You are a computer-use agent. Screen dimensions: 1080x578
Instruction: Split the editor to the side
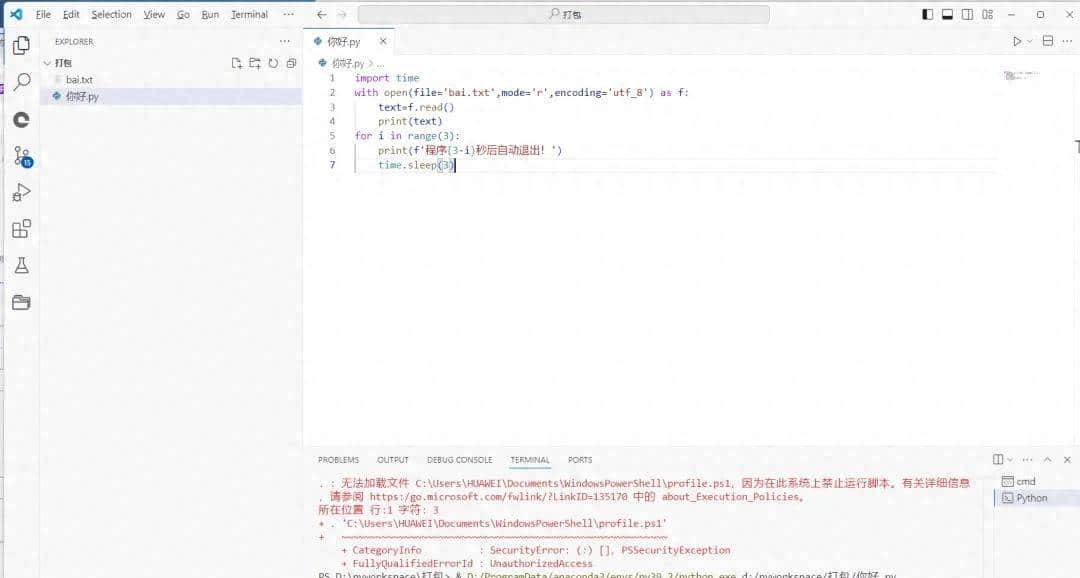[1048, 41]
